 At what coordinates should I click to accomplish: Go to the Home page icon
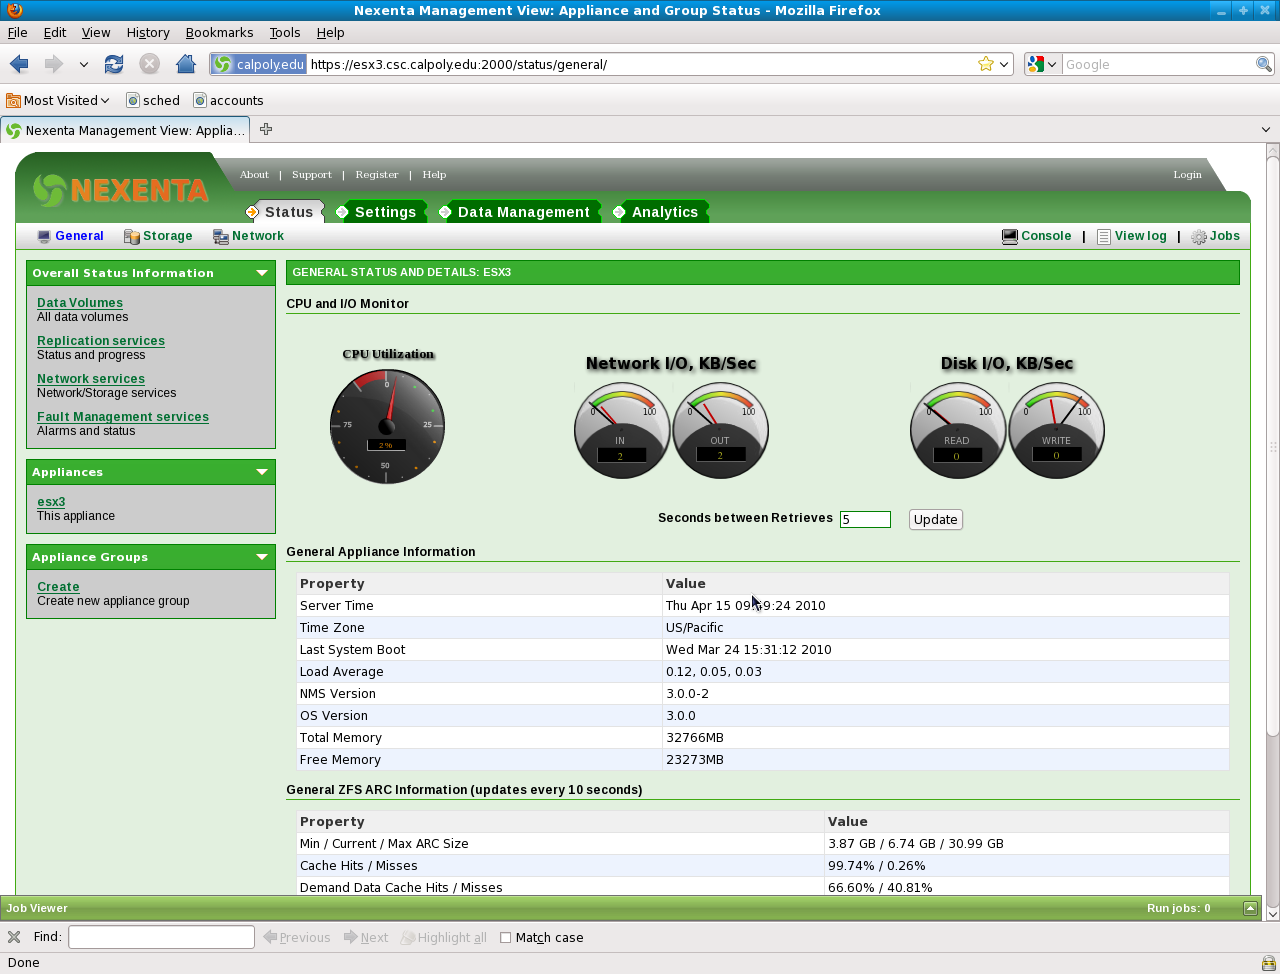coord(185,64)
